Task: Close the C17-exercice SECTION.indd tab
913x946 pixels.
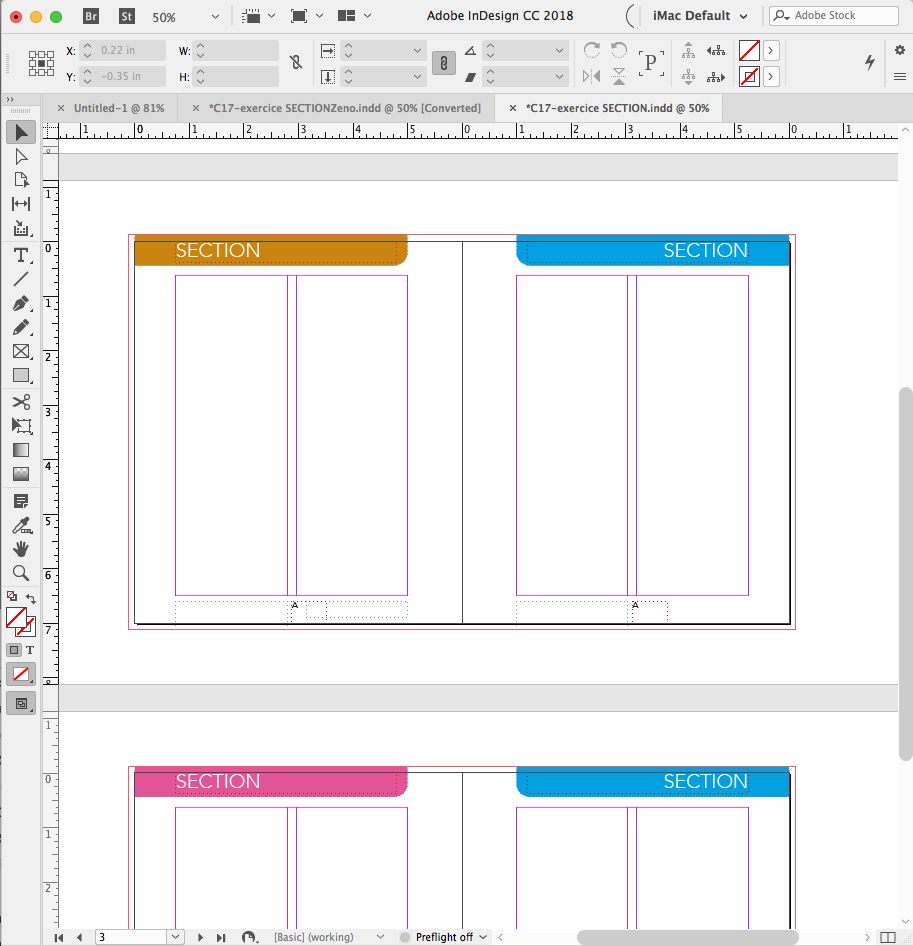Action: tap(512, 108)
